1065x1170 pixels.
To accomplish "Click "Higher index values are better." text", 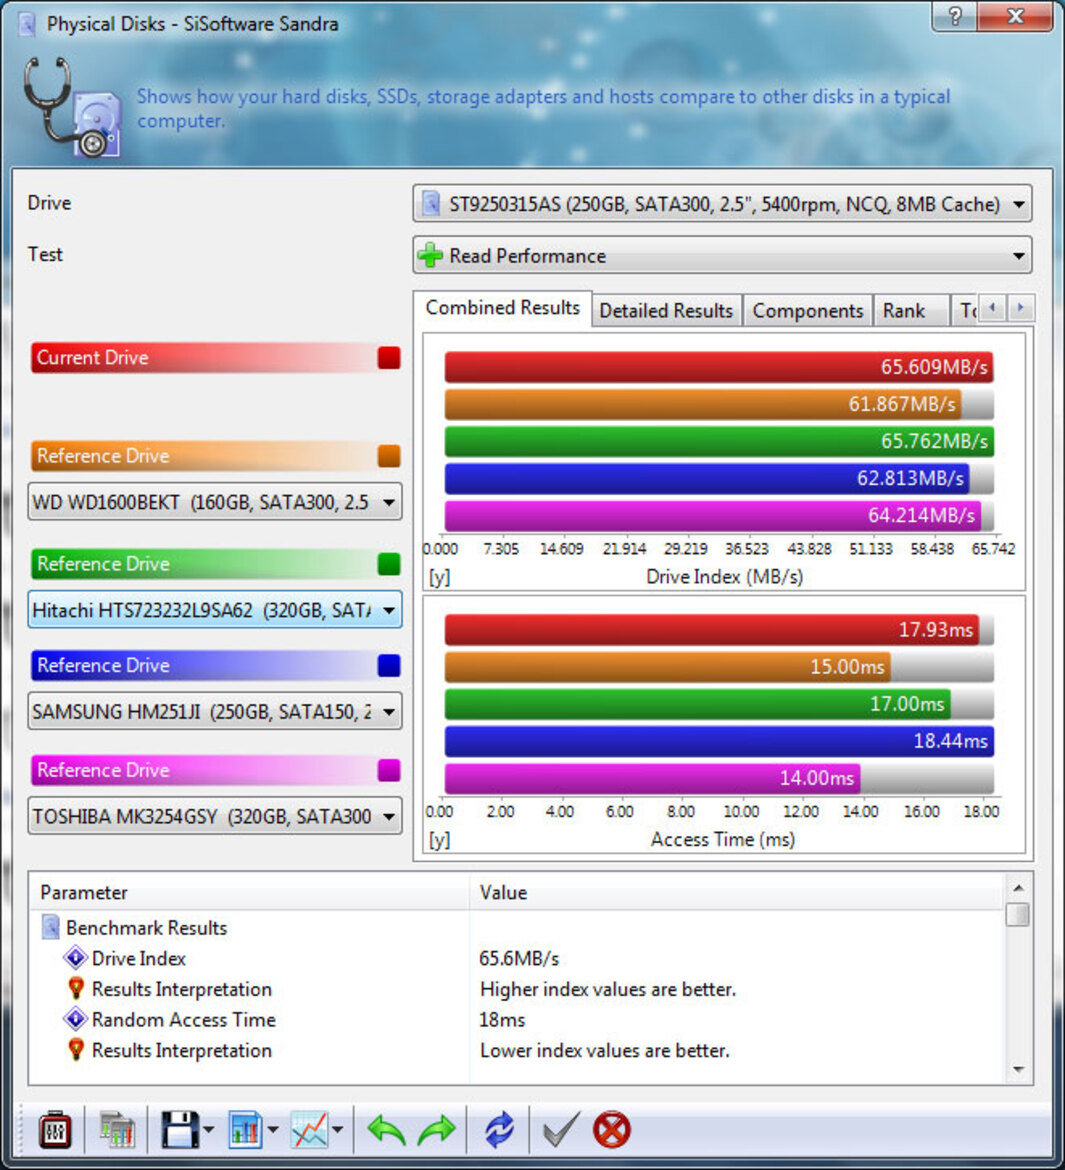I will point(608,989).
